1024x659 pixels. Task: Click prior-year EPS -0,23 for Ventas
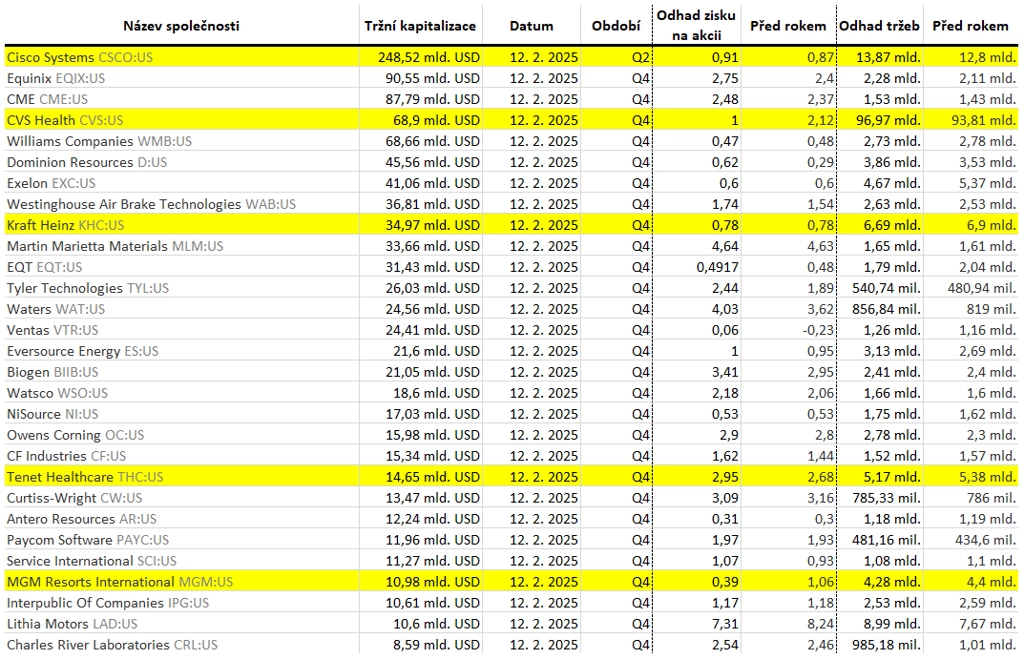pyautogui.click(x=818, y=330)
